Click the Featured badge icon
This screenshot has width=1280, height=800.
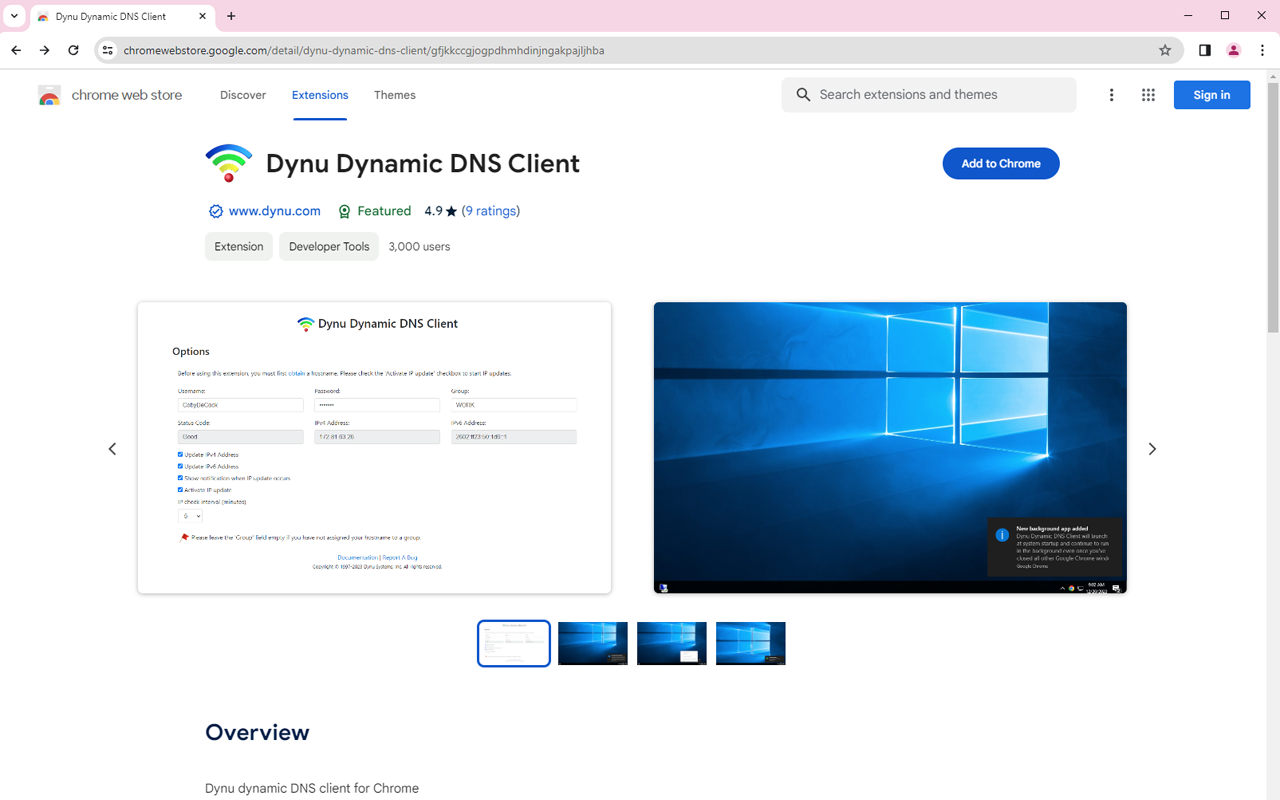[344, 211]
